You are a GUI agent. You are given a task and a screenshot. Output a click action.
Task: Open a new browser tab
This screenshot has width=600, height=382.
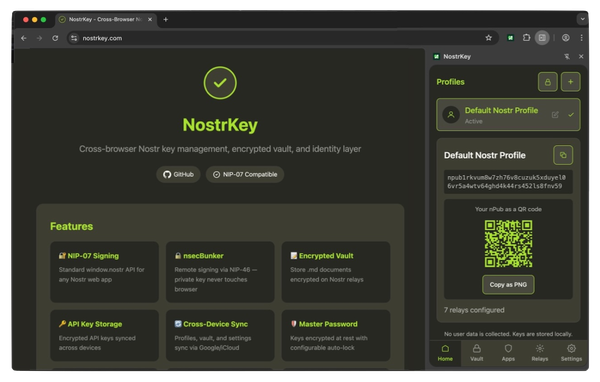pos(165,20)
